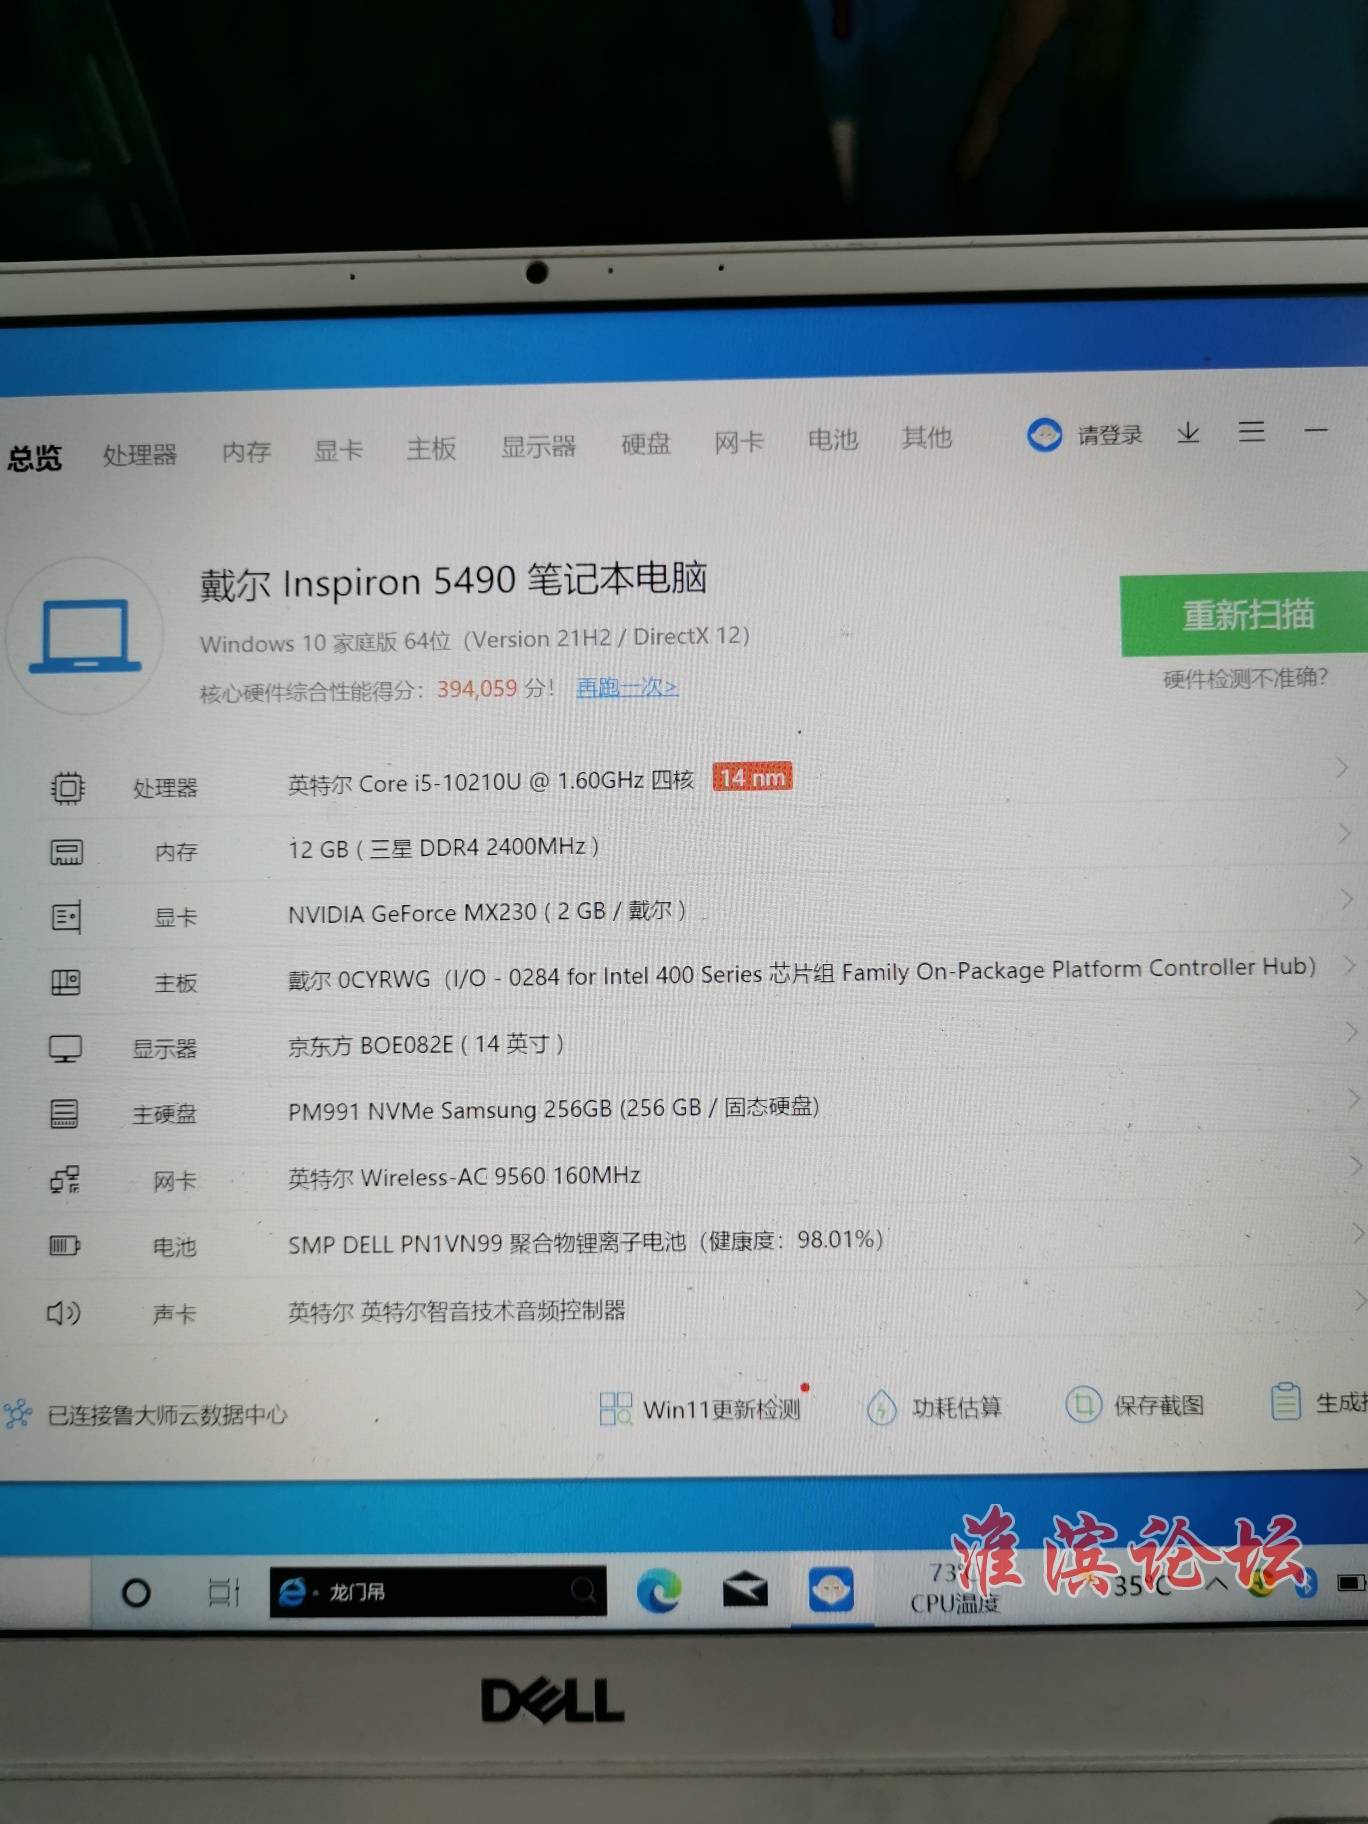Expand the 主硬盘 row chevron
This screenshot has width=1368, height=1824.
point(1354,1098)
